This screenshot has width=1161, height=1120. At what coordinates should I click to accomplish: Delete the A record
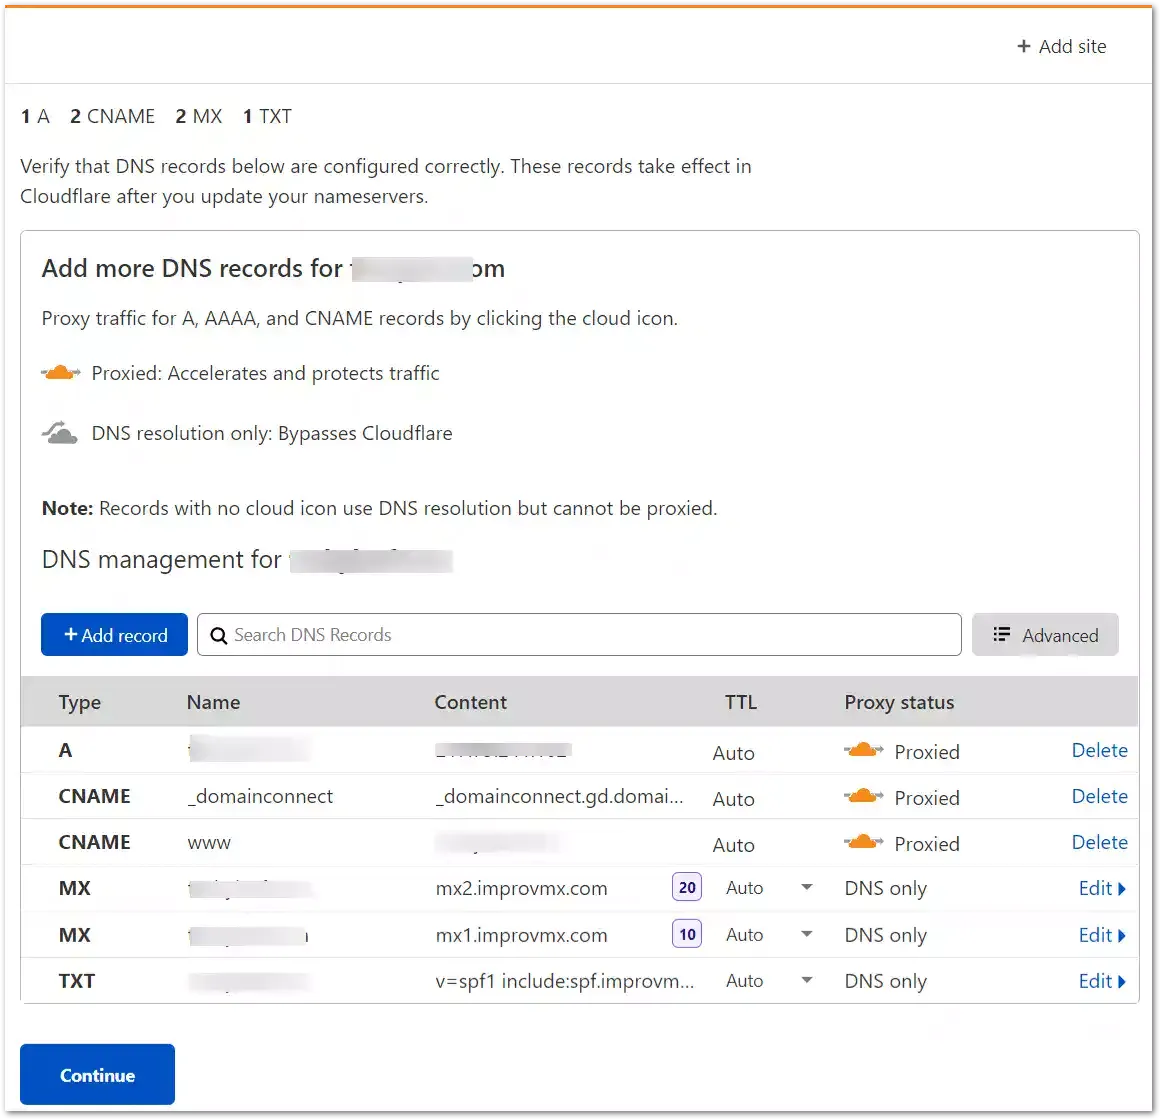[1100, 751]
